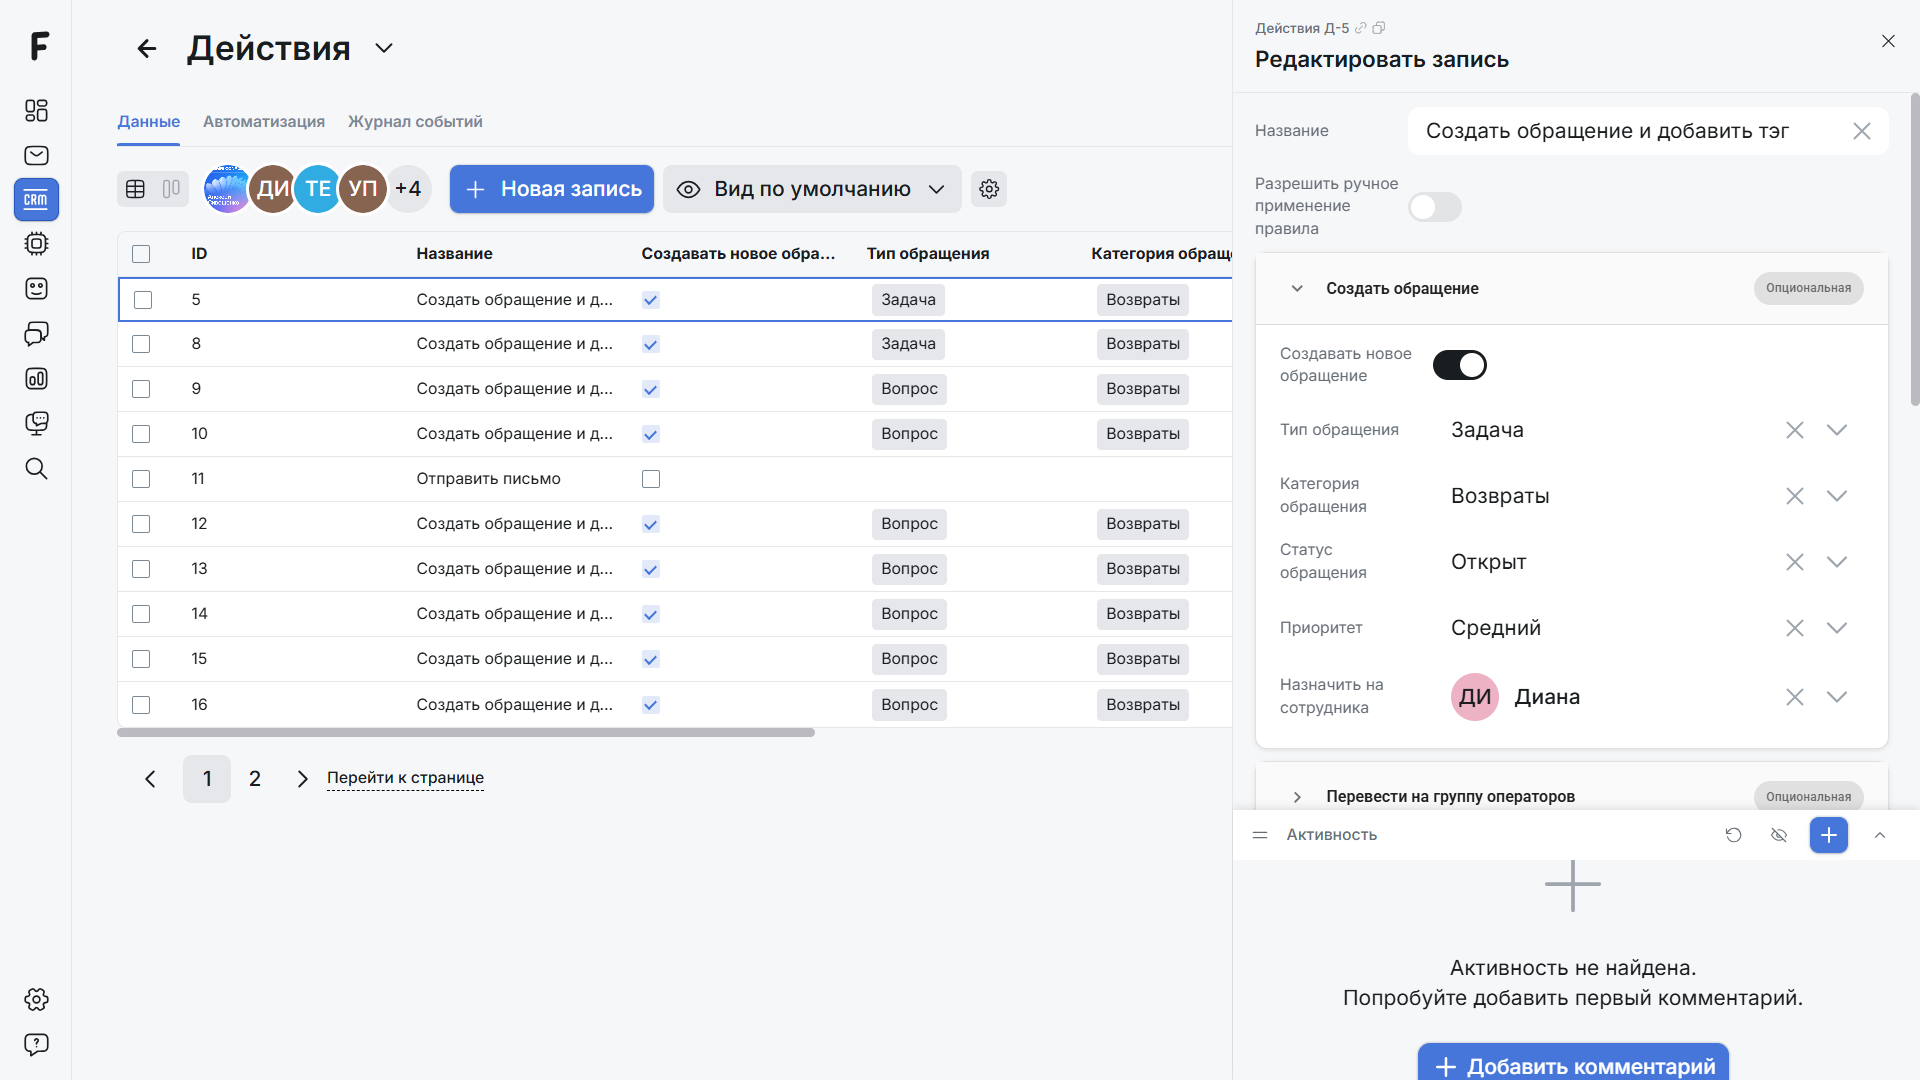Click Перейти к странице link
The image size is (1920, 1080).
405,778
